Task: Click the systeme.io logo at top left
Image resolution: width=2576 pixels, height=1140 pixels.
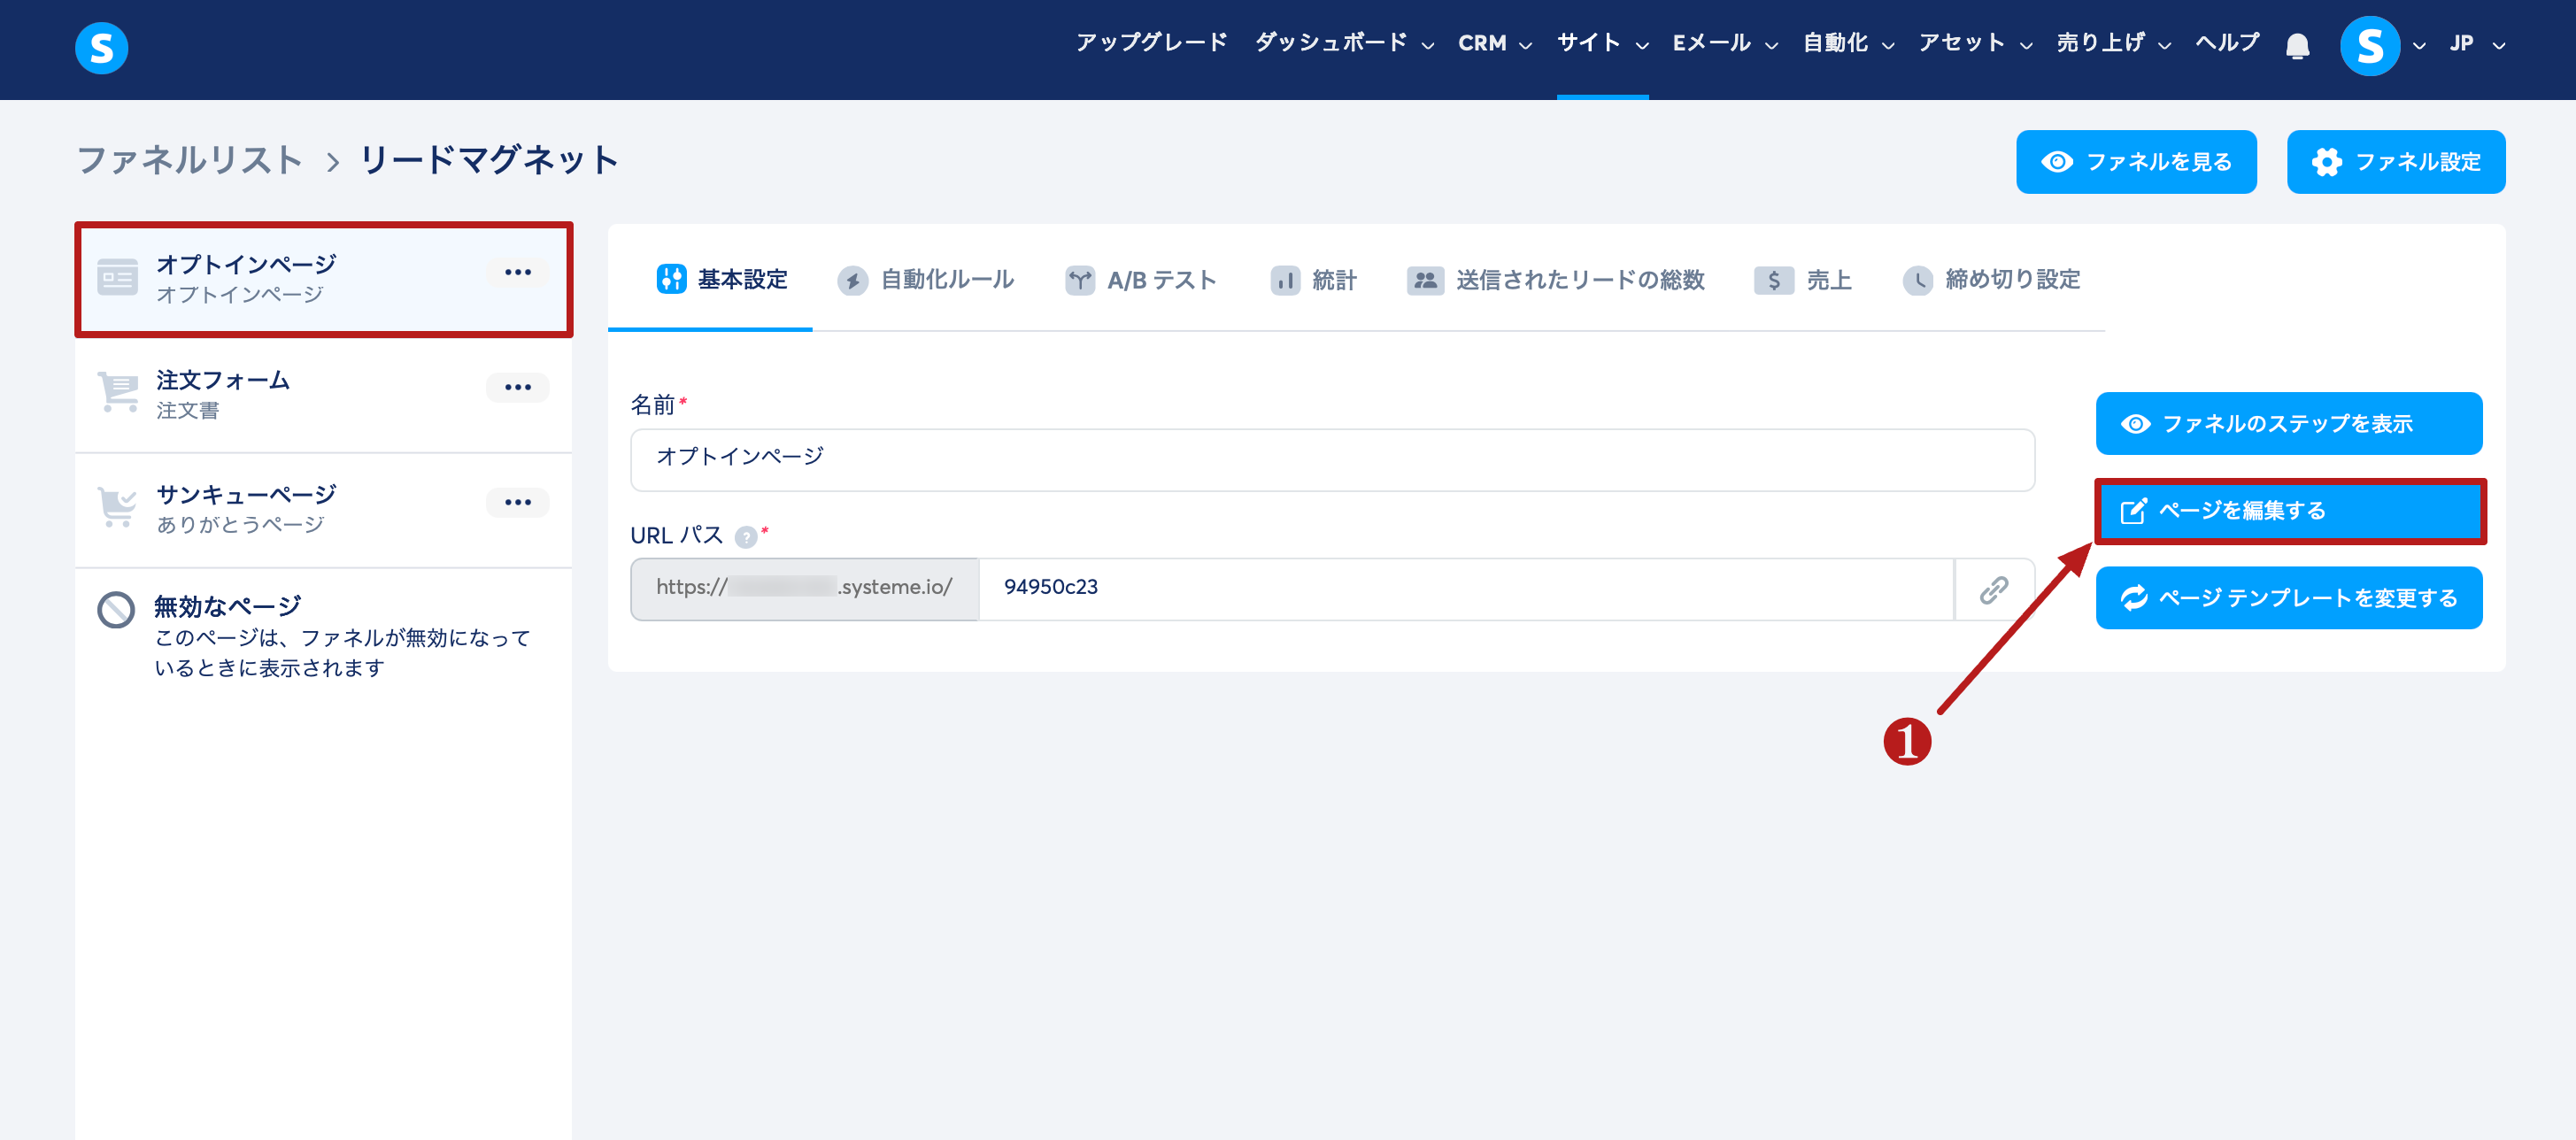Action: (x=101, y=47)
